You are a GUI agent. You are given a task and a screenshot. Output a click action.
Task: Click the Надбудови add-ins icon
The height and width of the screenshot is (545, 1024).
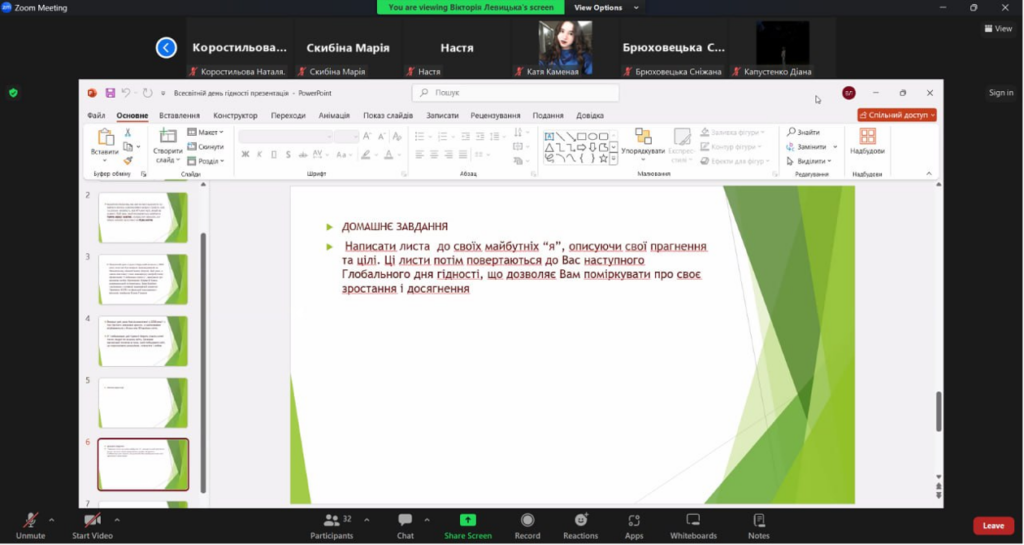tap(867, 141)
